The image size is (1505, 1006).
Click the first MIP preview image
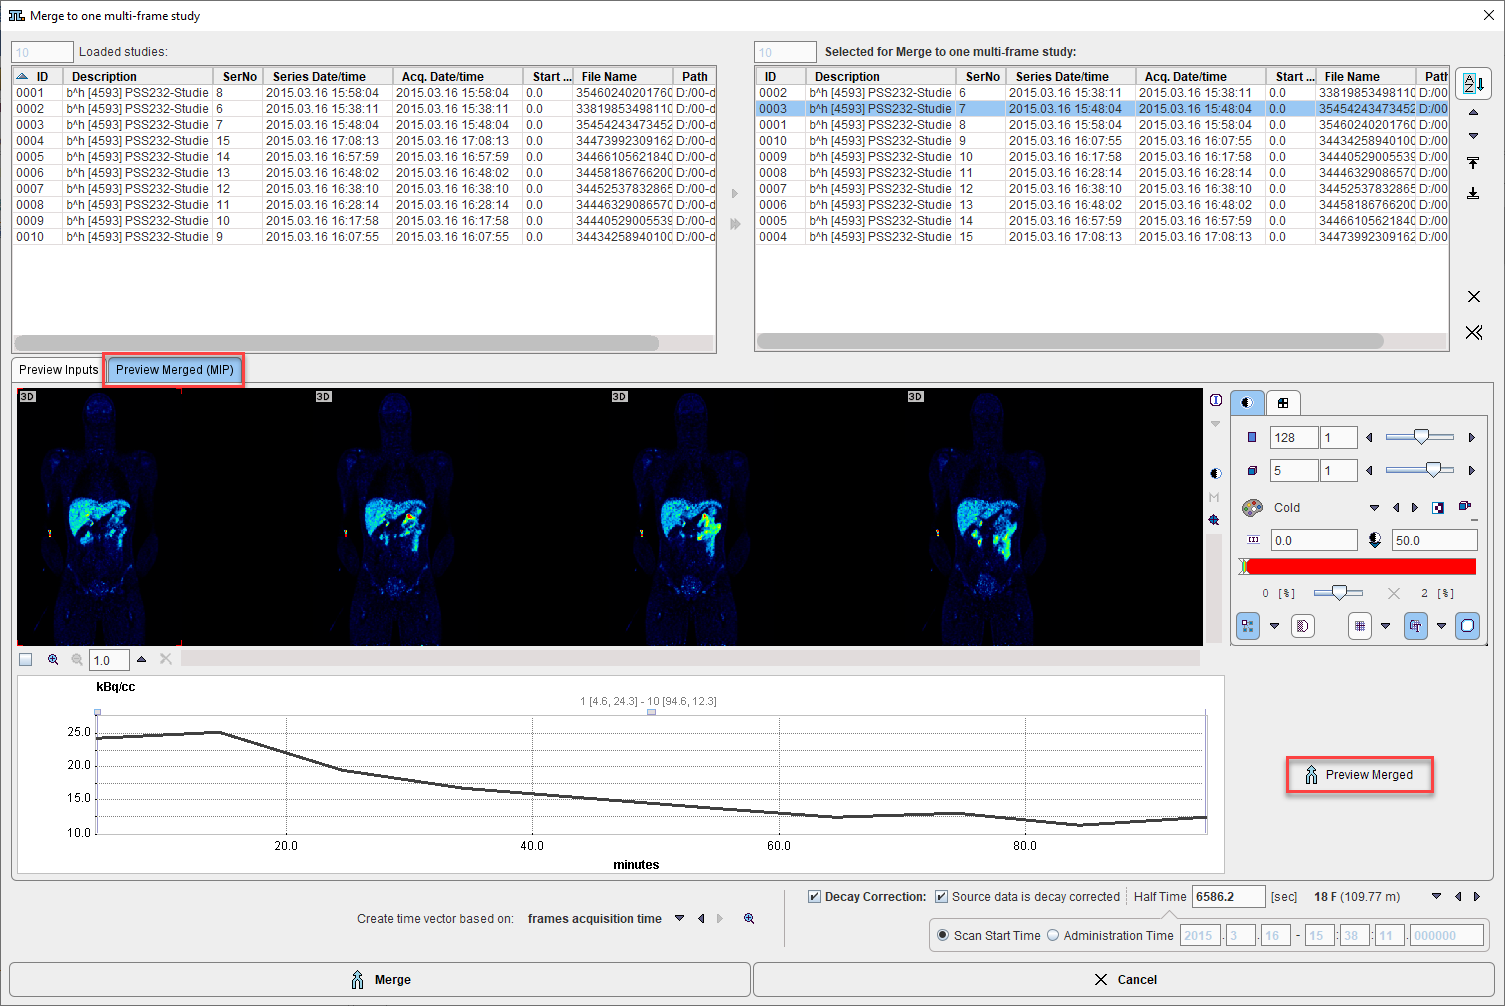click(x=99, y=517)
